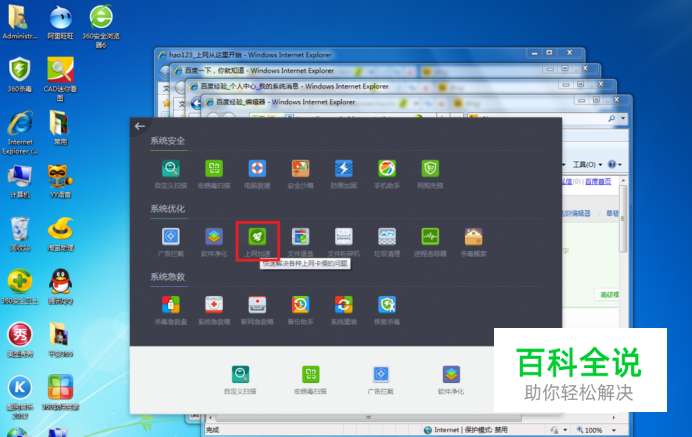The image size is (692, 437).
Task: Select the 360安全卫士 desktop icon
Action: tap(20, 287)
